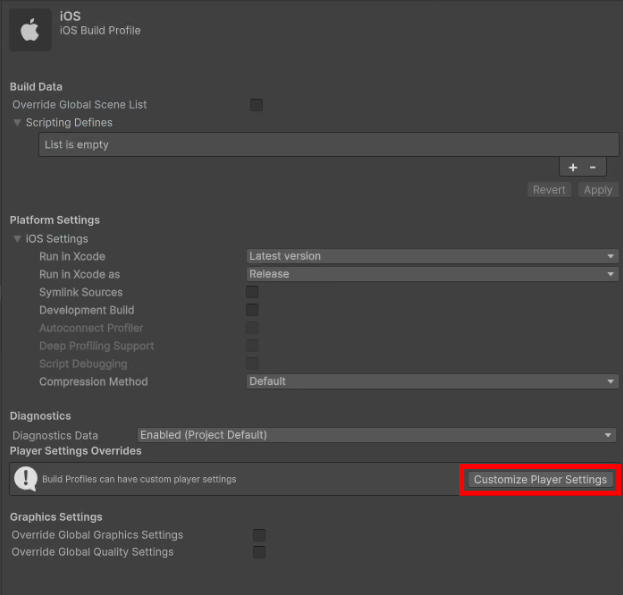Open the Run in Xcode as dropdown
Screen dimensions: 623x595
coord(432,274)
